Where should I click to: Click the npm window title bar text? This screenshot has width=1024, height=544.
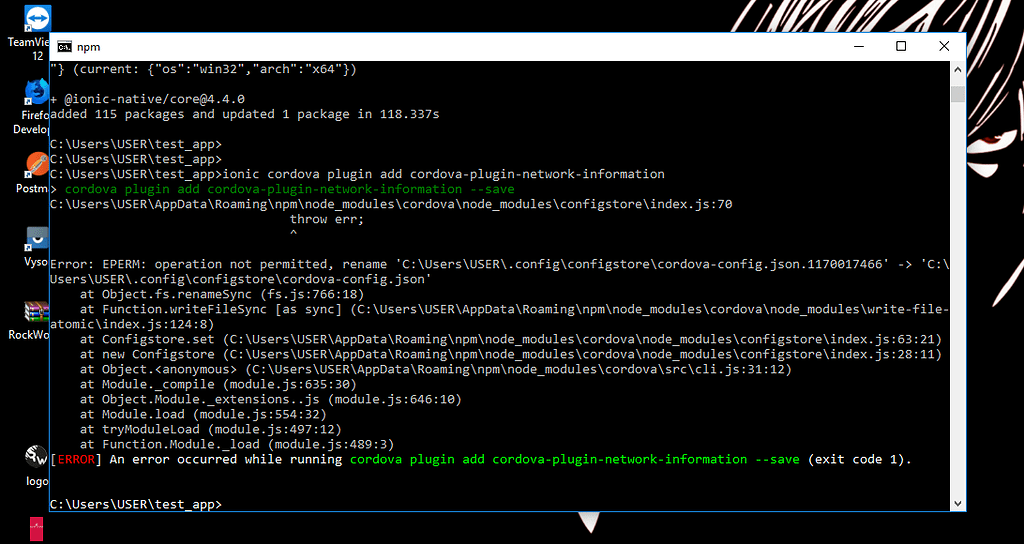pos(88,47)
